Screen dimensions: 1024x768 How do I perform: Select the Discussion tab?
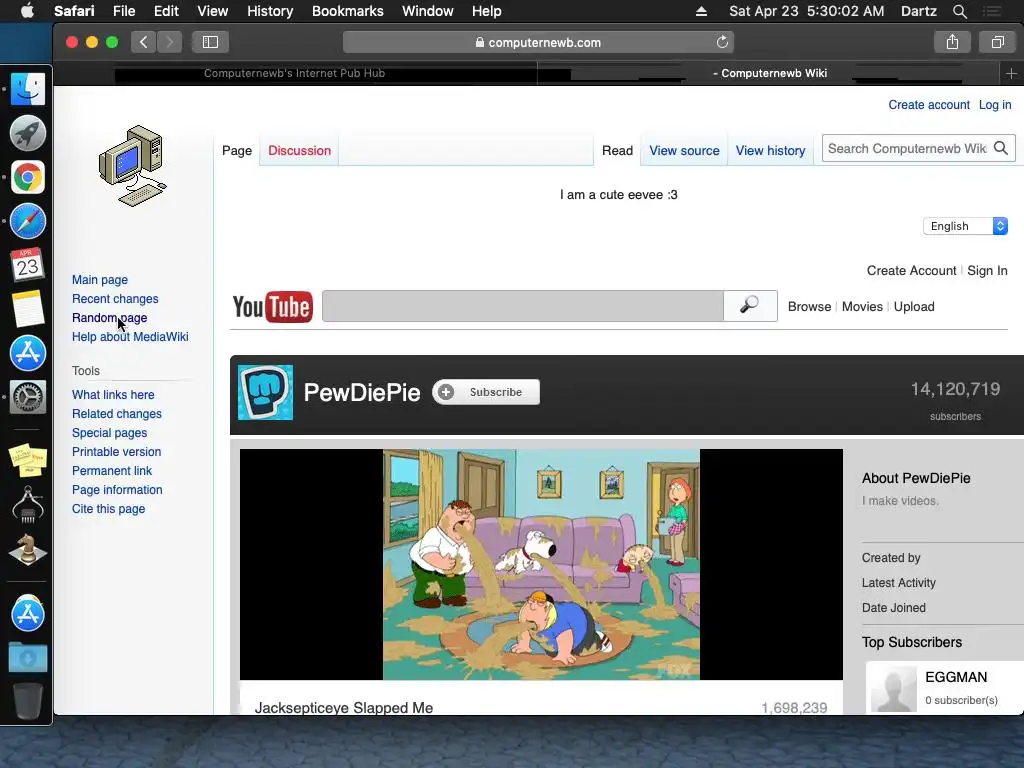click(x=299, y=150)
